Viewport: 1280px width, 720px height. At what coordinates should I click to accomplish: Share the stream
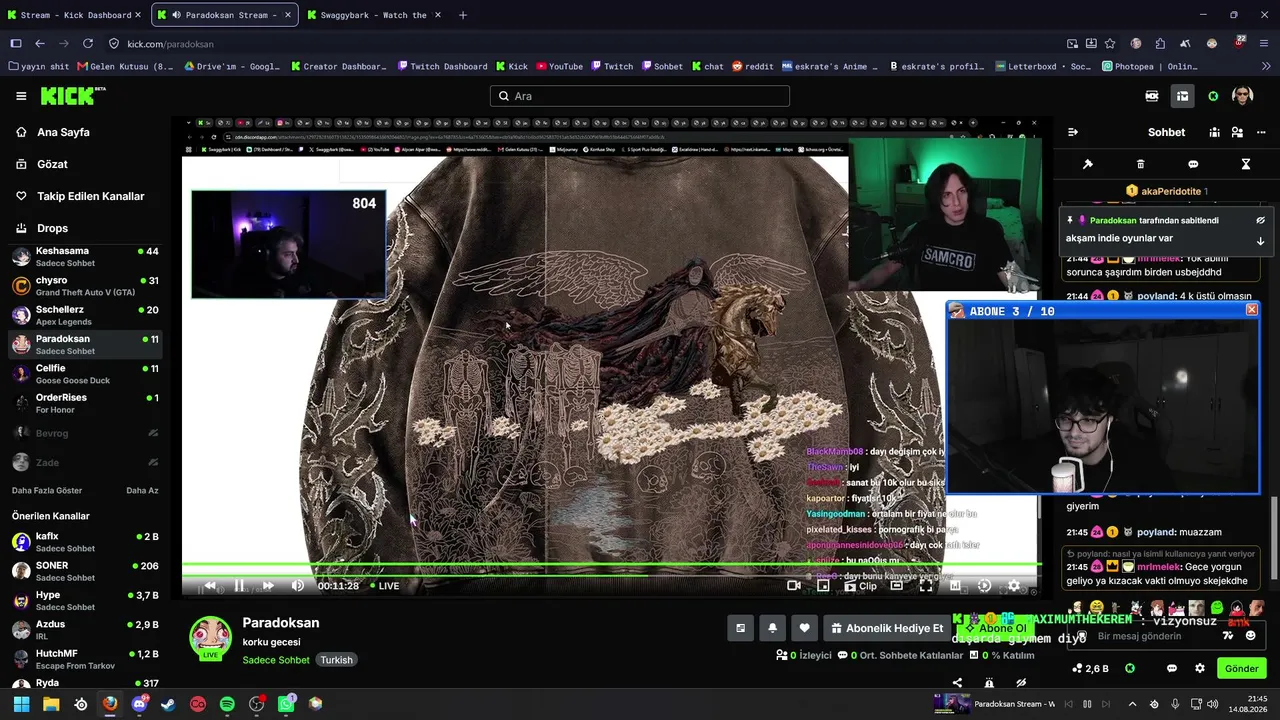click(x=957, y=683)
